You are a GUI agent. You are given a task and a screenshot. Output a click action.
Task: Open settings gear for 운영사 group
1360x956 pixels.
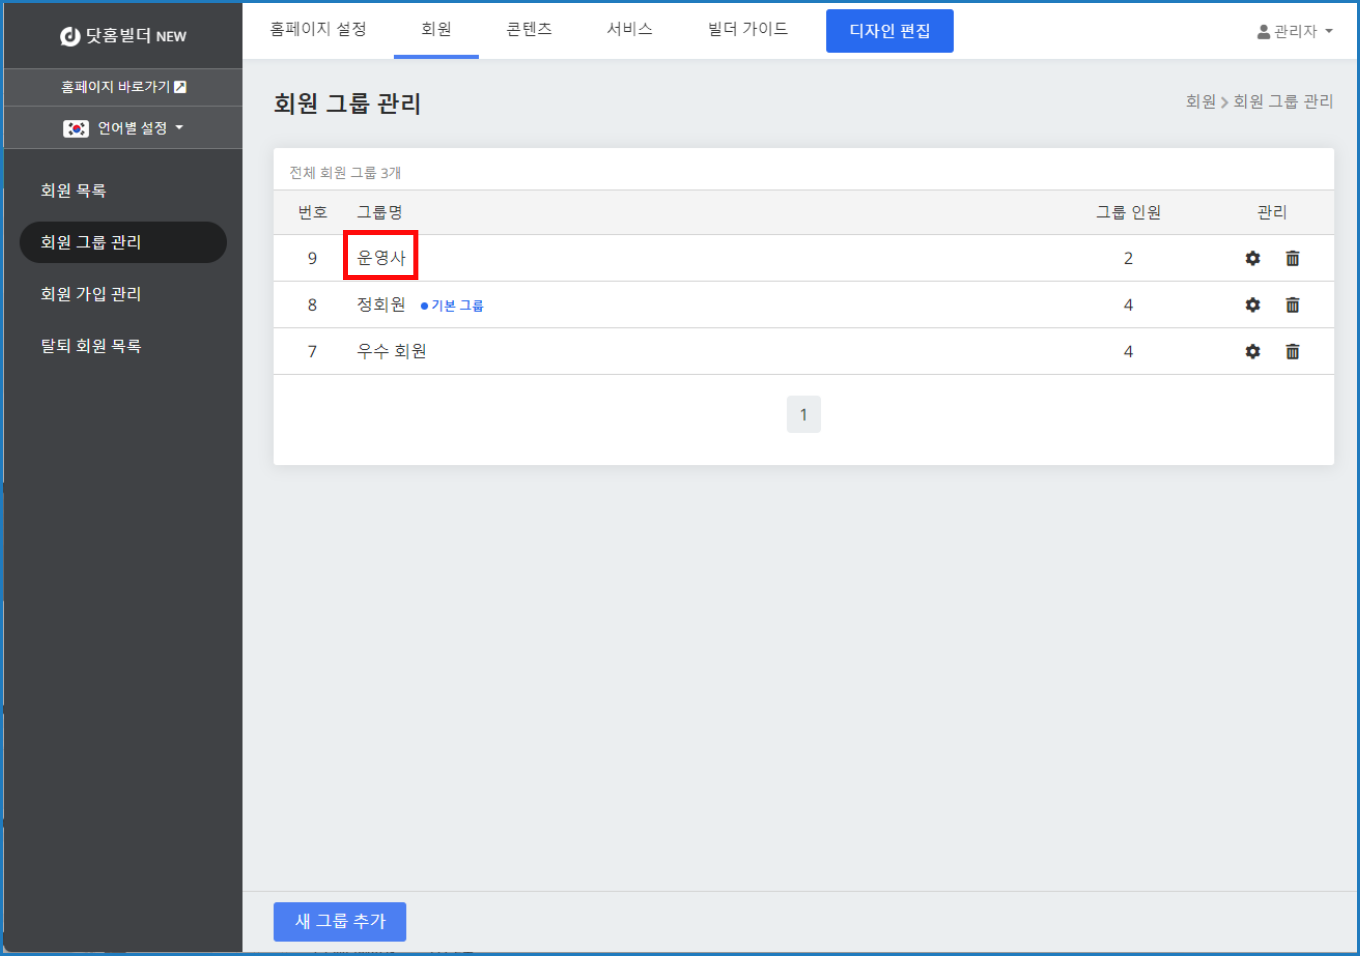(1252, 259)
